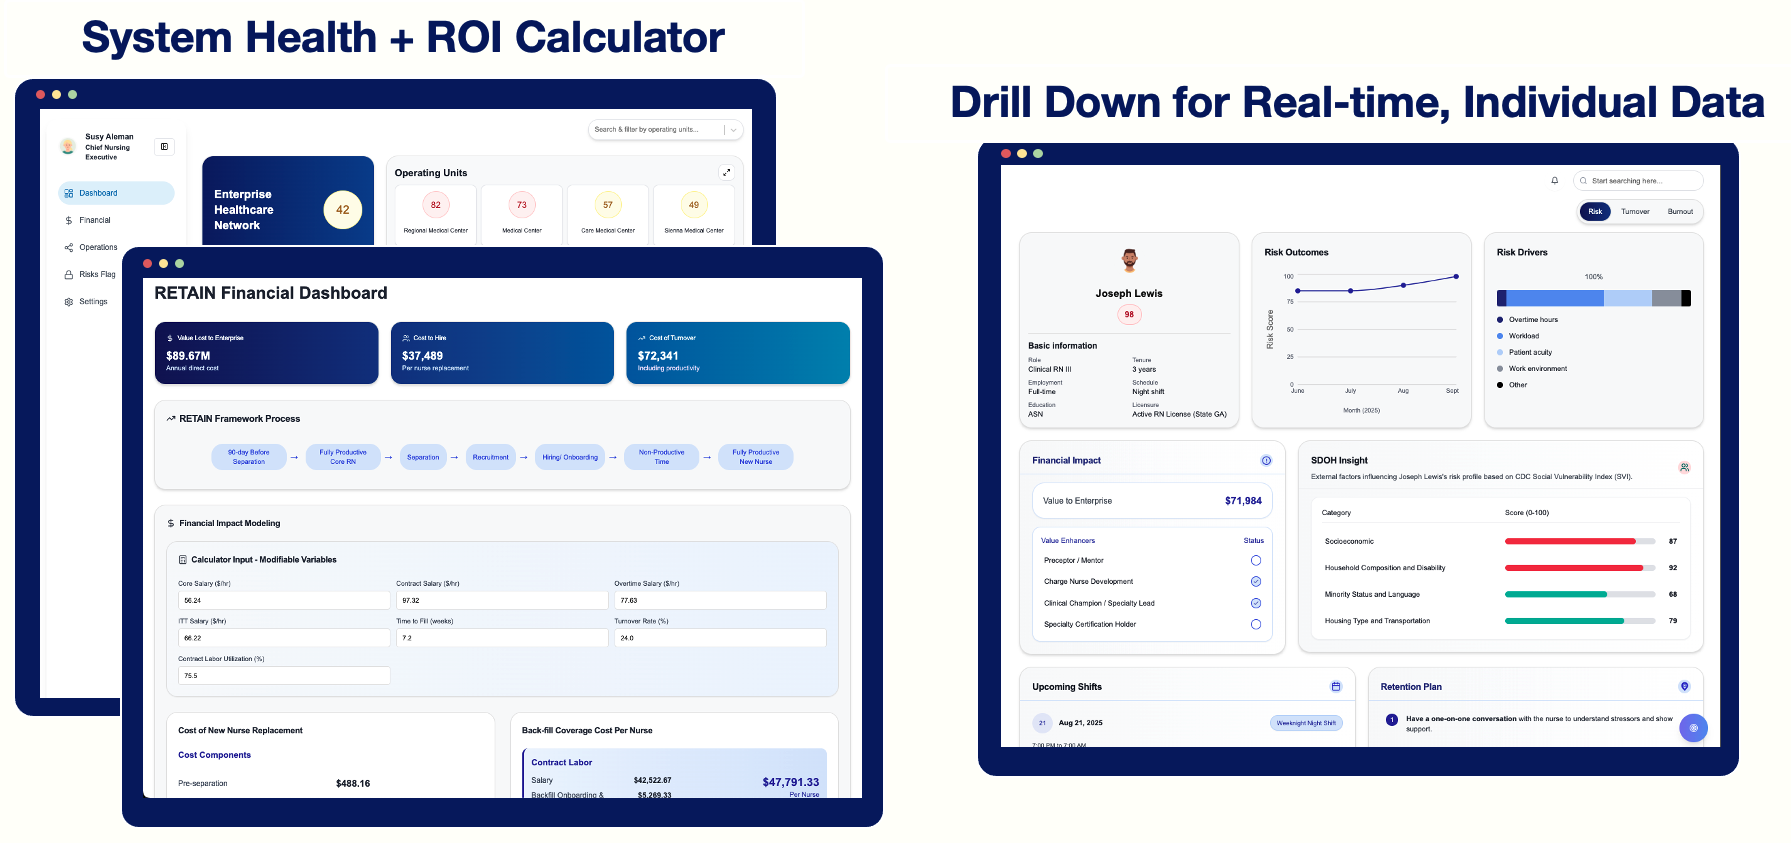Click Susy Aleman's avatar
Image resolution: width=1791 pixels, height=843 pixels.
click(x=68, y=147)
